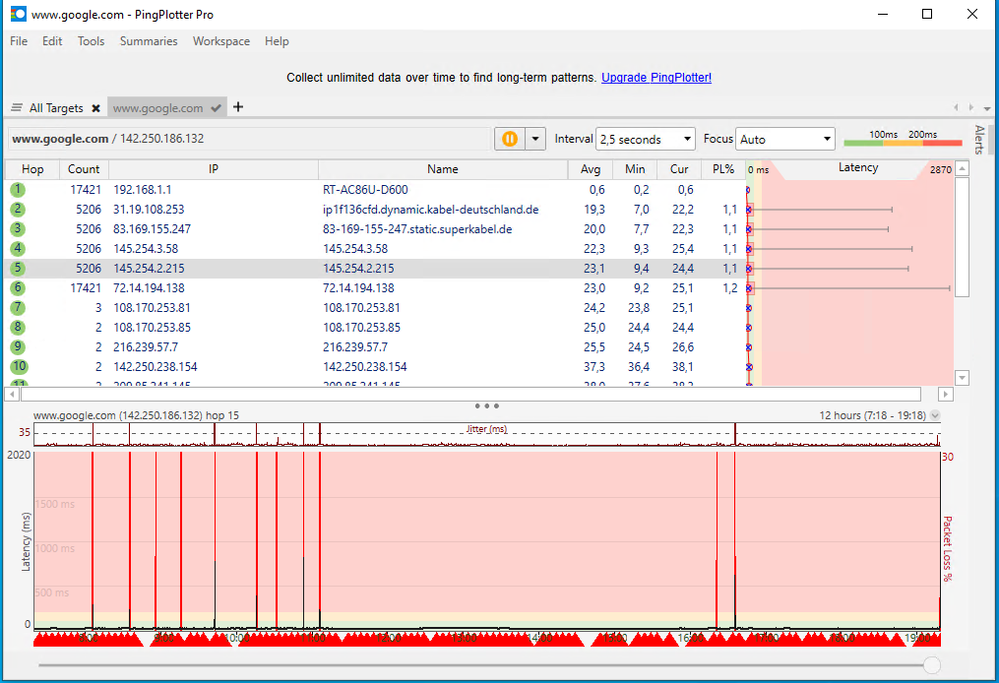
Task: Open the target list via the hamburger icon
Action: click(14, 107)
